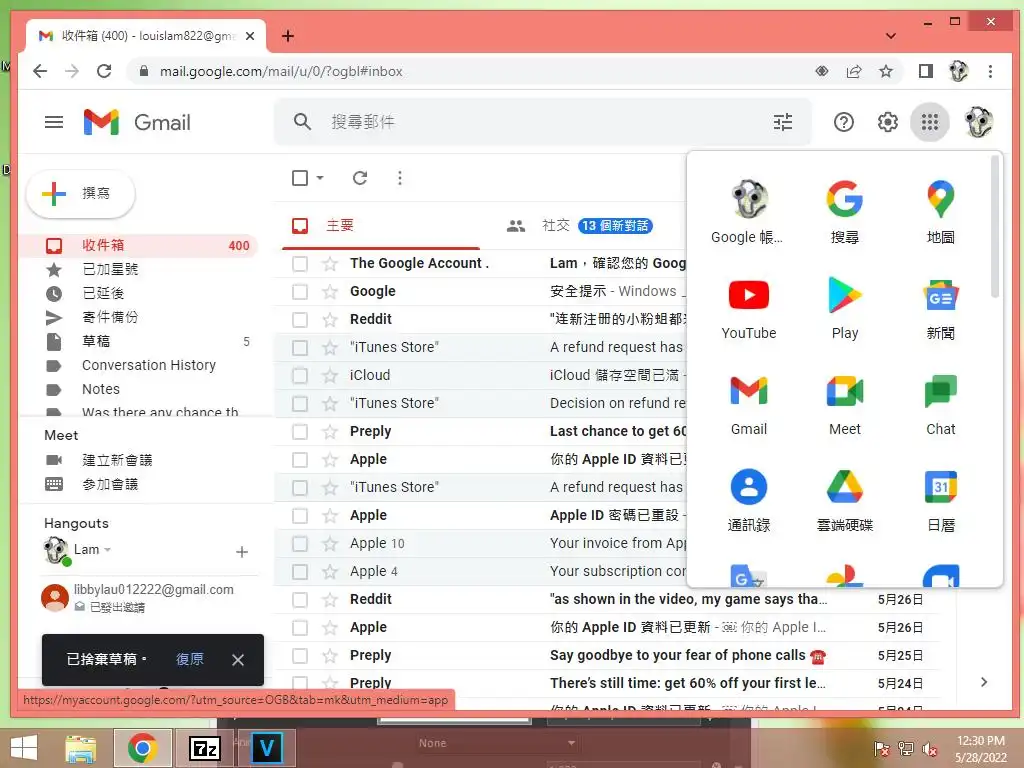This screenshot has width=1024, height=768.
Task: Click Undo (復原) in the discard toast
Action: point(189,660)
